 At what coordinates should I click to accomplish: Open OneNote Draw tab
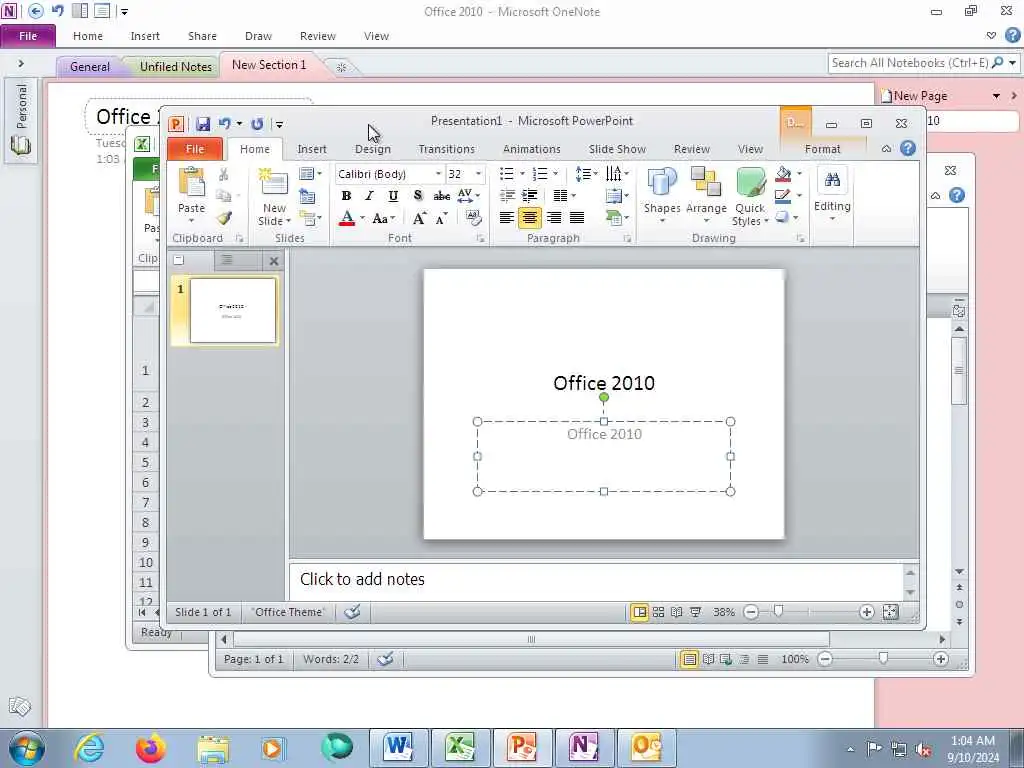click(258, 36)
